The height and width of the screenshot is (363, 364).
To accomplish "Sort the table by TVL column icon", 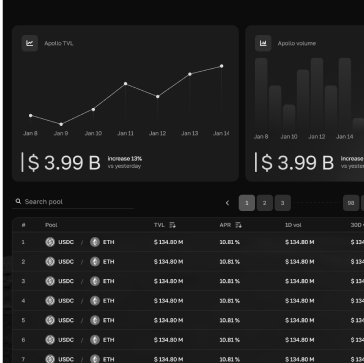I will 172,225.
